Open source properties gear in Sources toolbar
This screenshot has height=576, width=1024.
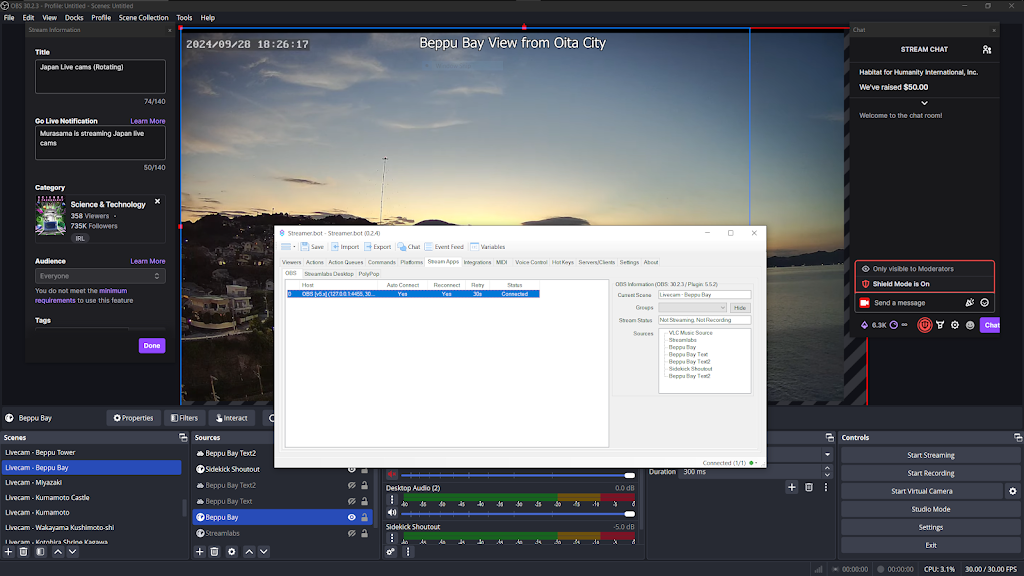click(x=232, y=551)
